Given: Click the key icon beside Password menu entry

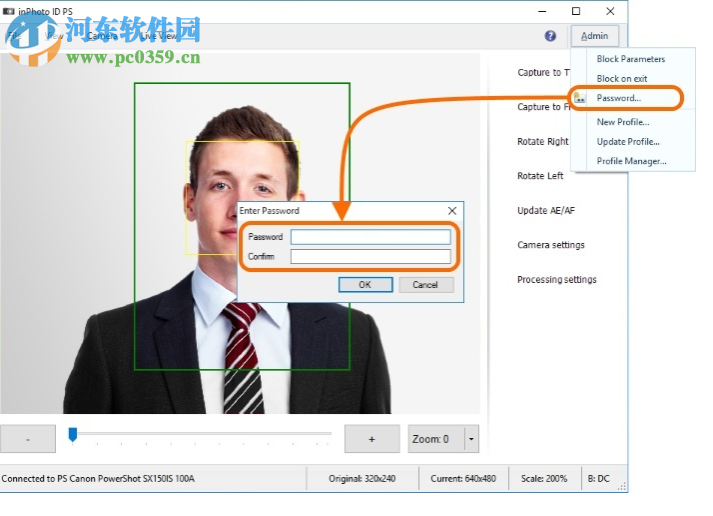Looking at the screenshot, I should [x=579, y=98].
